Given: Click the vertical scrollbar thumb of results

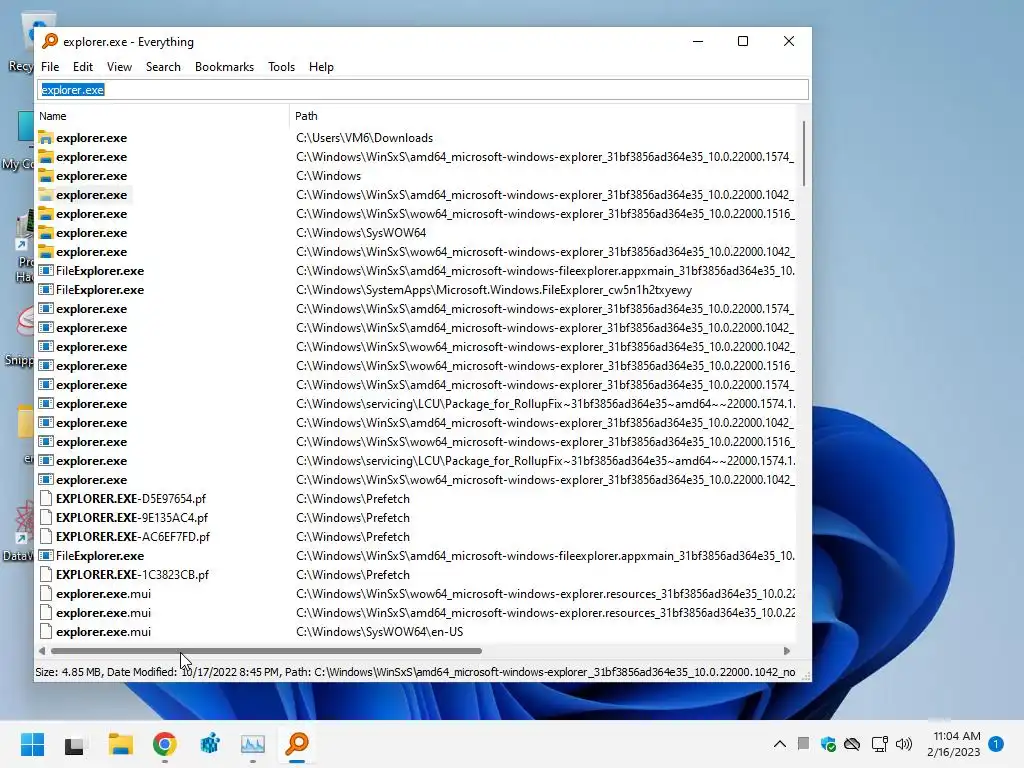Looking at the screenshot, I should click(803, 153).
